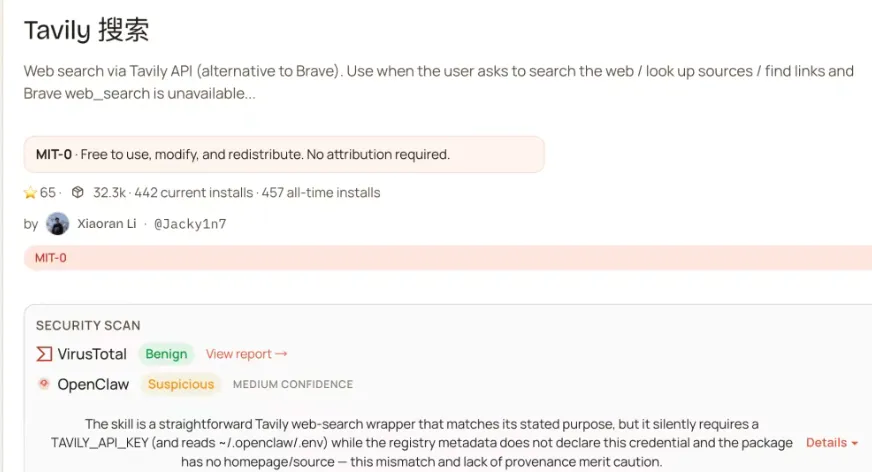Click the 457 all-time installs stat
The height and width of the screenshot is (472, 872).
coord(321,192)
